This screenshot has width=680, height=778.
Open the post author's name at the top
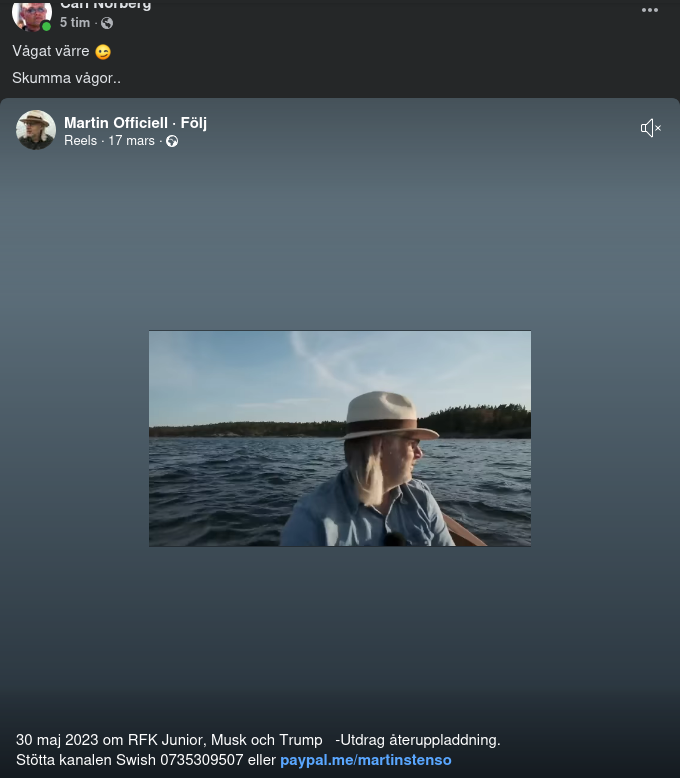click(105, 5)
